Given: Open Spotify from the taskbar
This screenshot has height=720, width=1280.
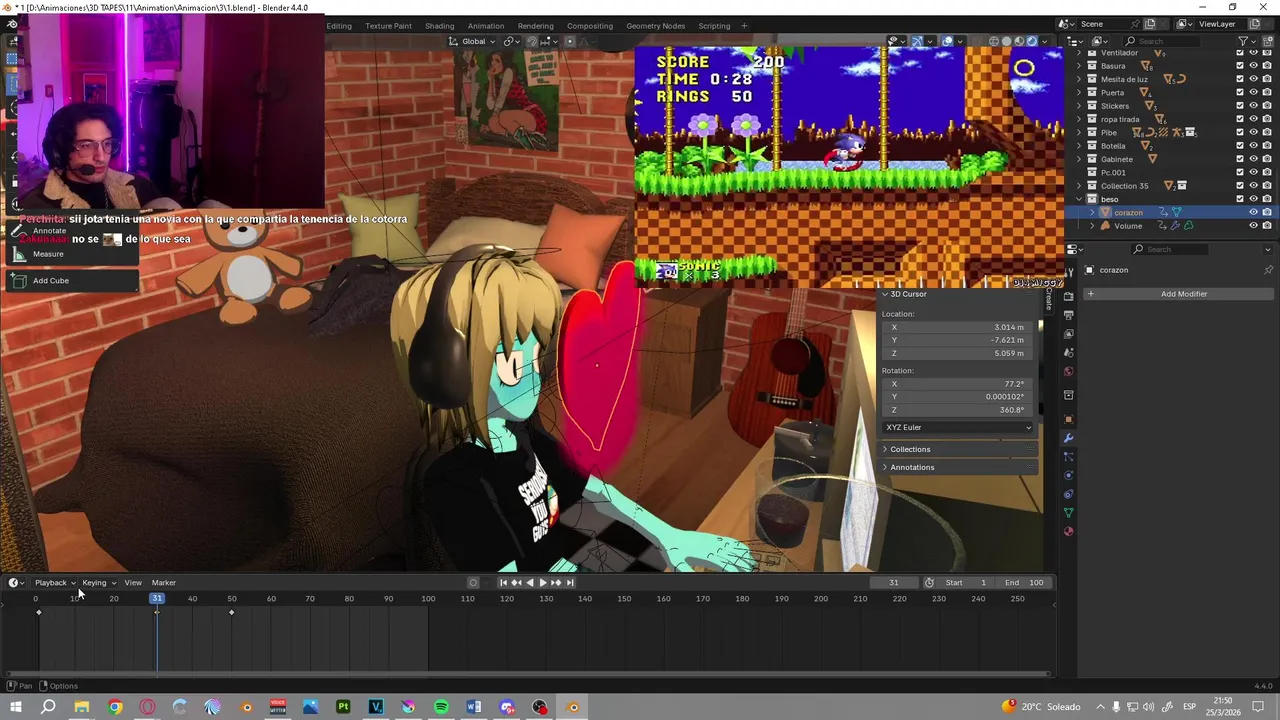Looking at the screenshot, I should click(441, 707).
